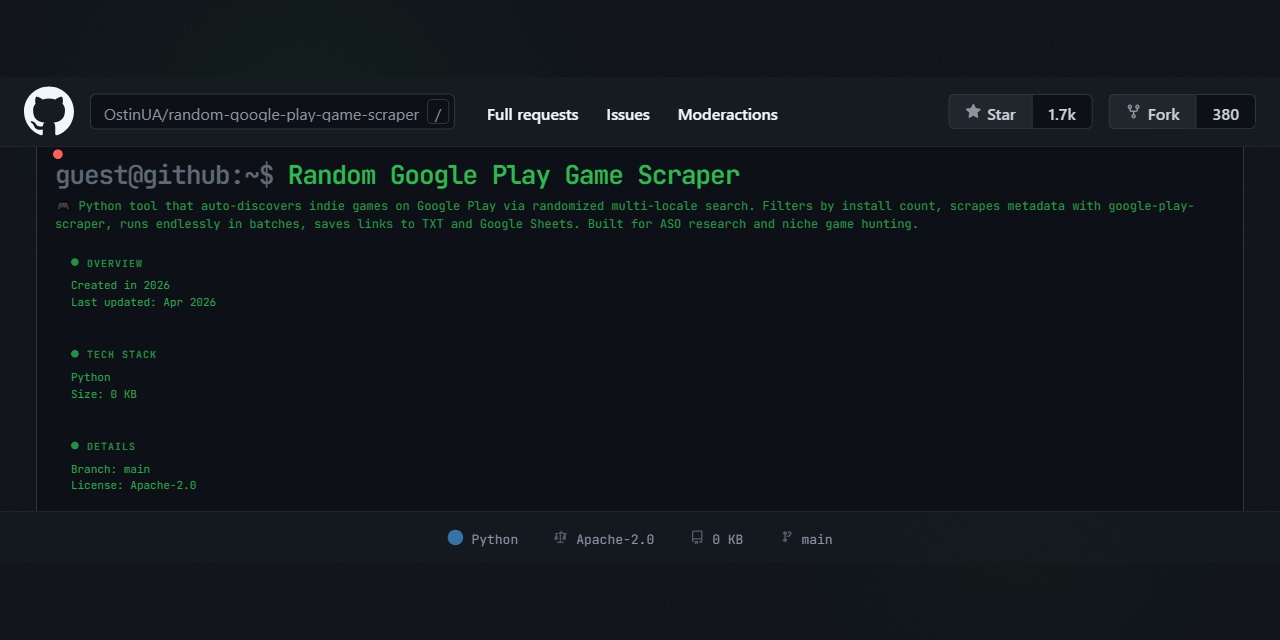
Task: Click the green bullet beside TECH STACK
Action: (75, 354)
